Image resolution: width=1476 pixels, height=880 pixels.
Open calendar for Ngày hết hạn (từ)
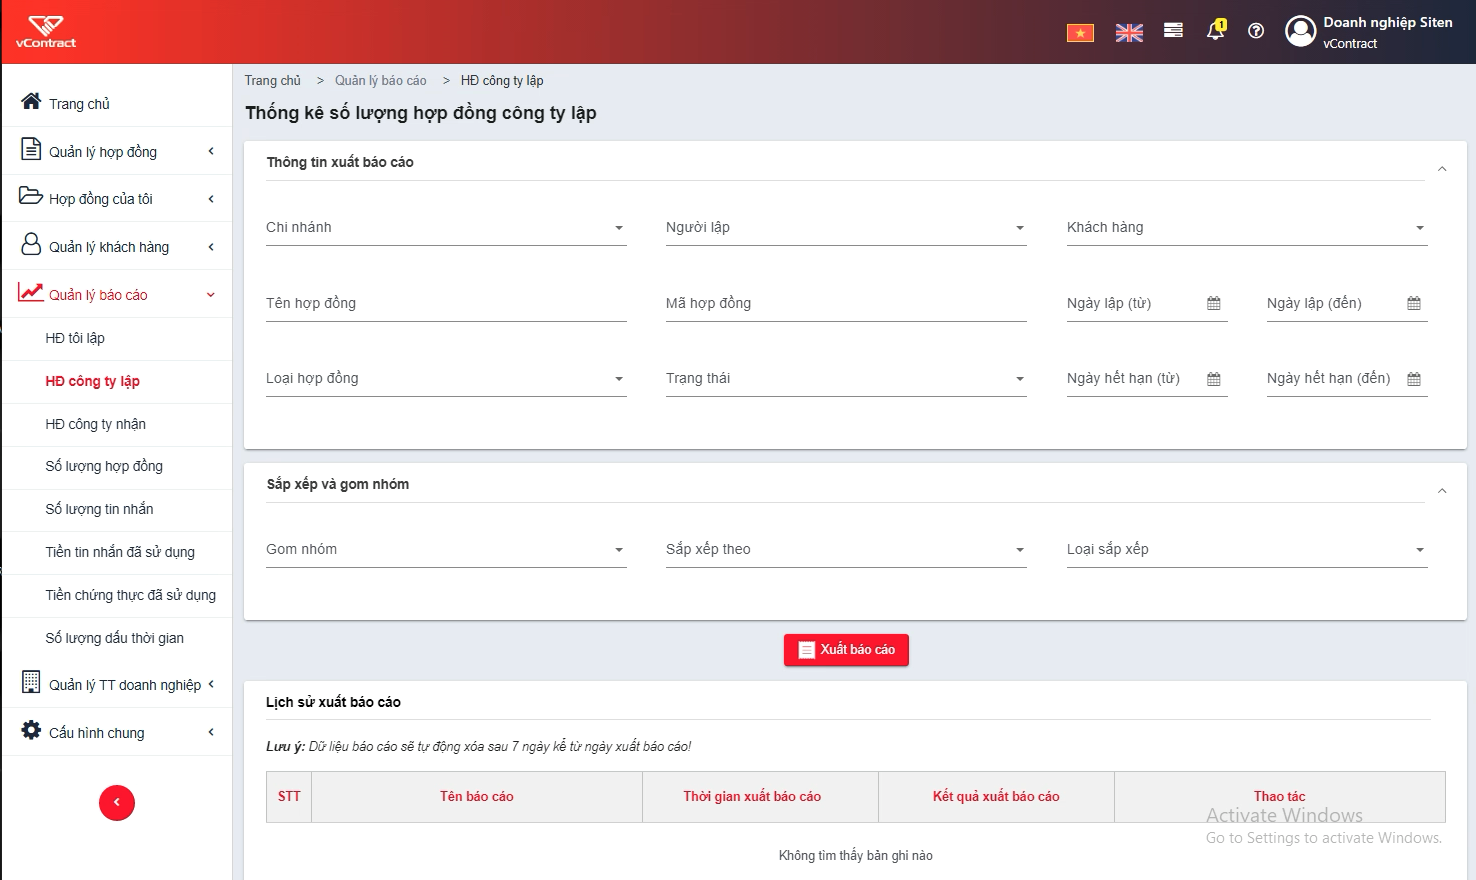(x=1214, y=379)
